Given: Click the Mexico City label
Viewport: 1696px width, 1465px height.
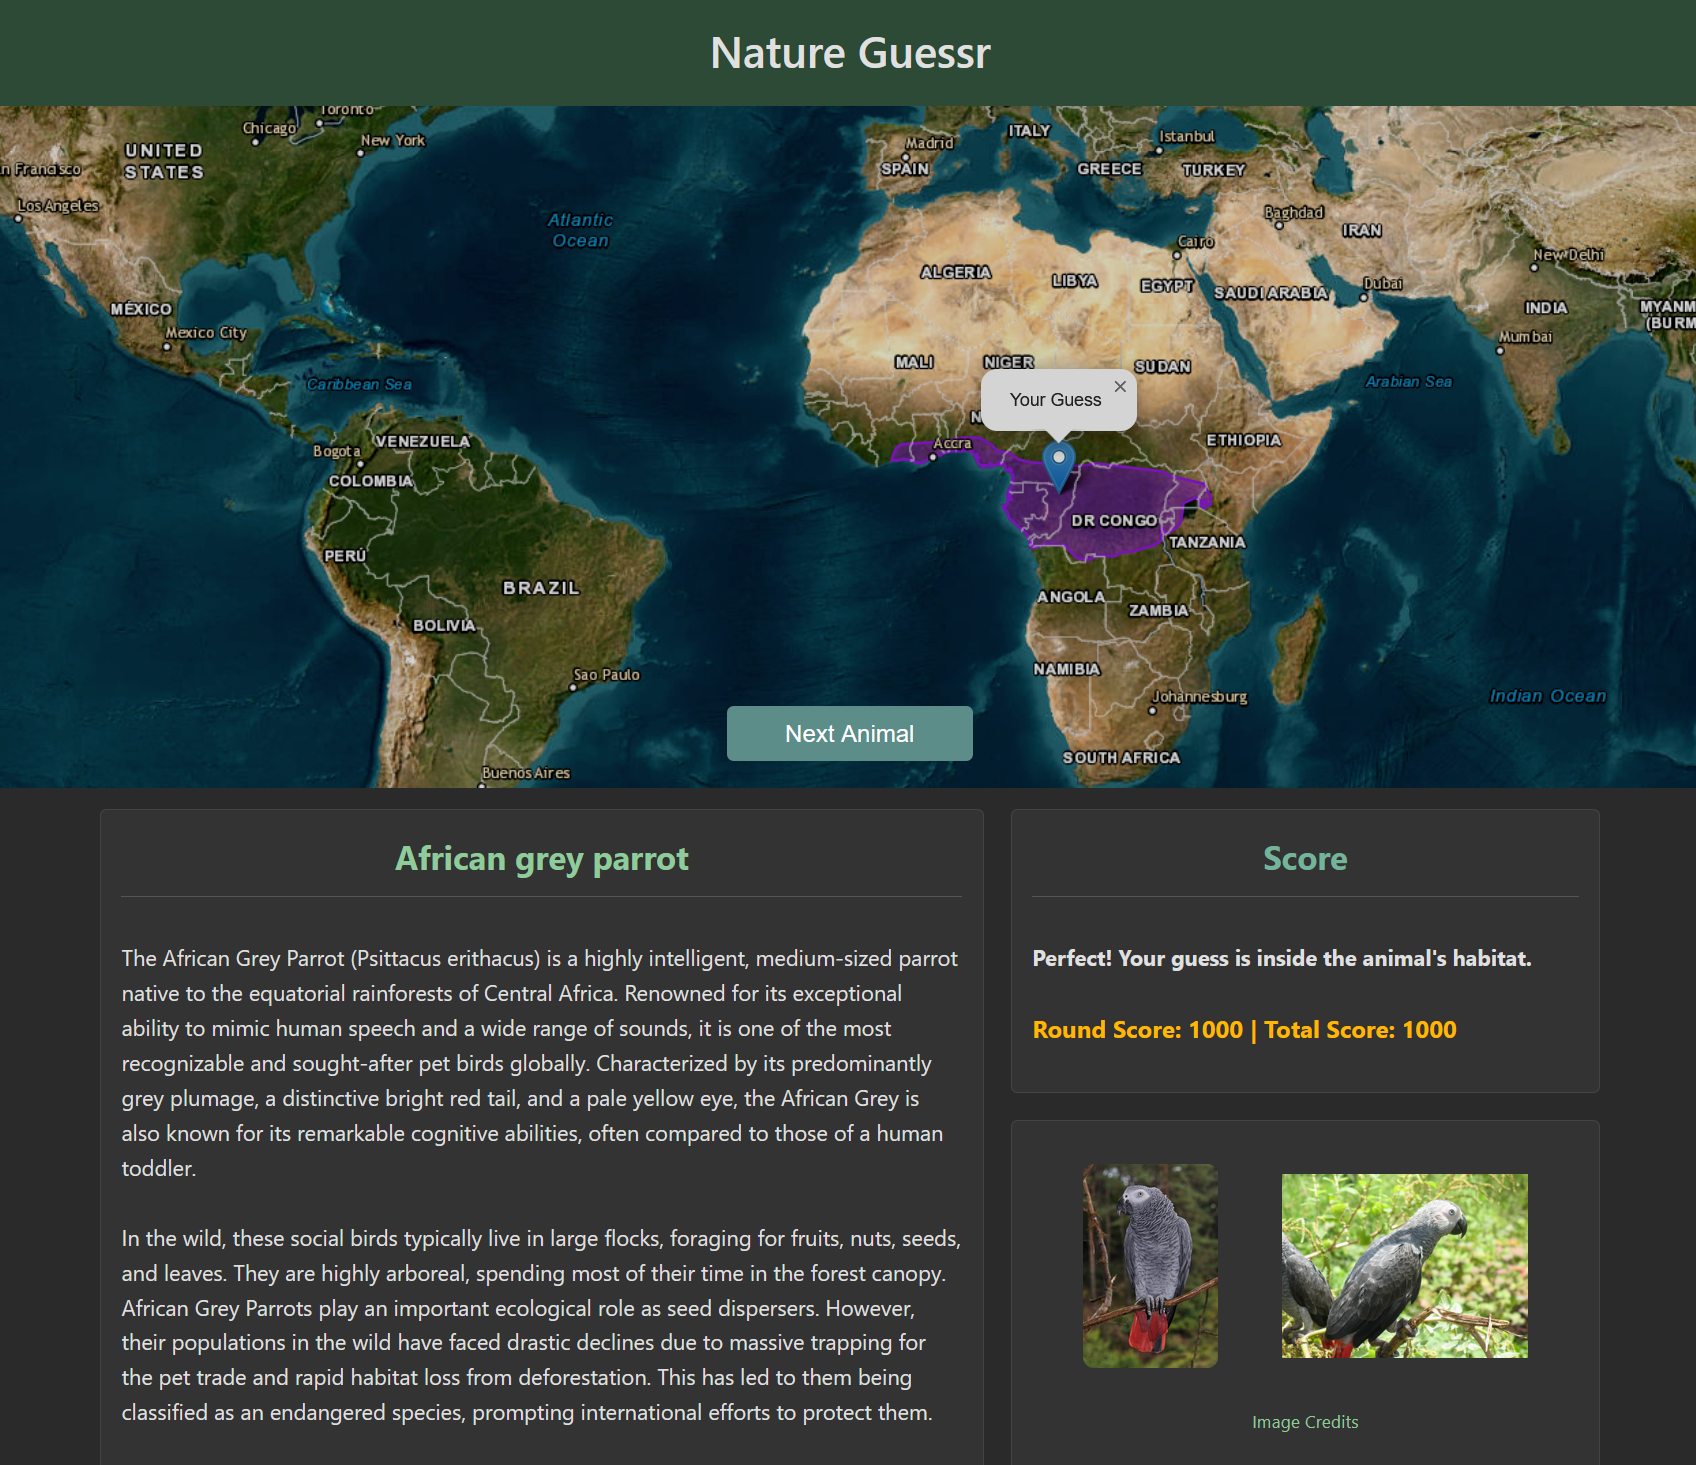Looking at the screenshot, I should (x=206, y=333).
